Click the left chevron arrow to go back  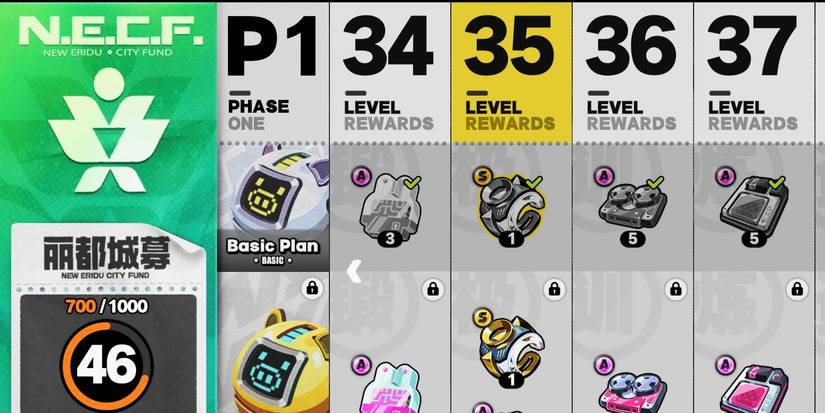click(353, 271)
